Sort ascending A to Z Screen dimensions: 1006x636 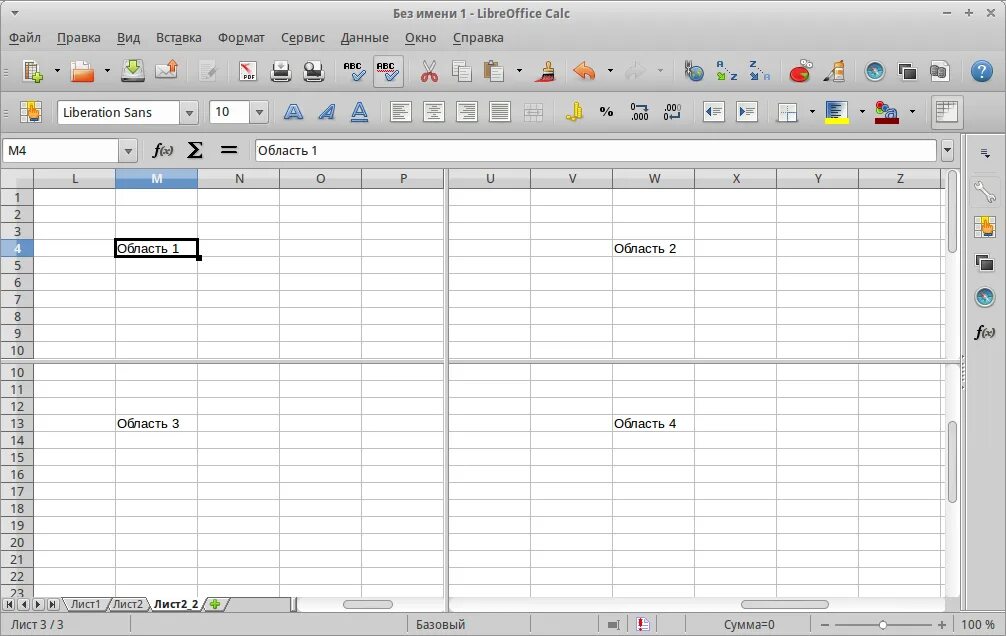click(726, 71)
